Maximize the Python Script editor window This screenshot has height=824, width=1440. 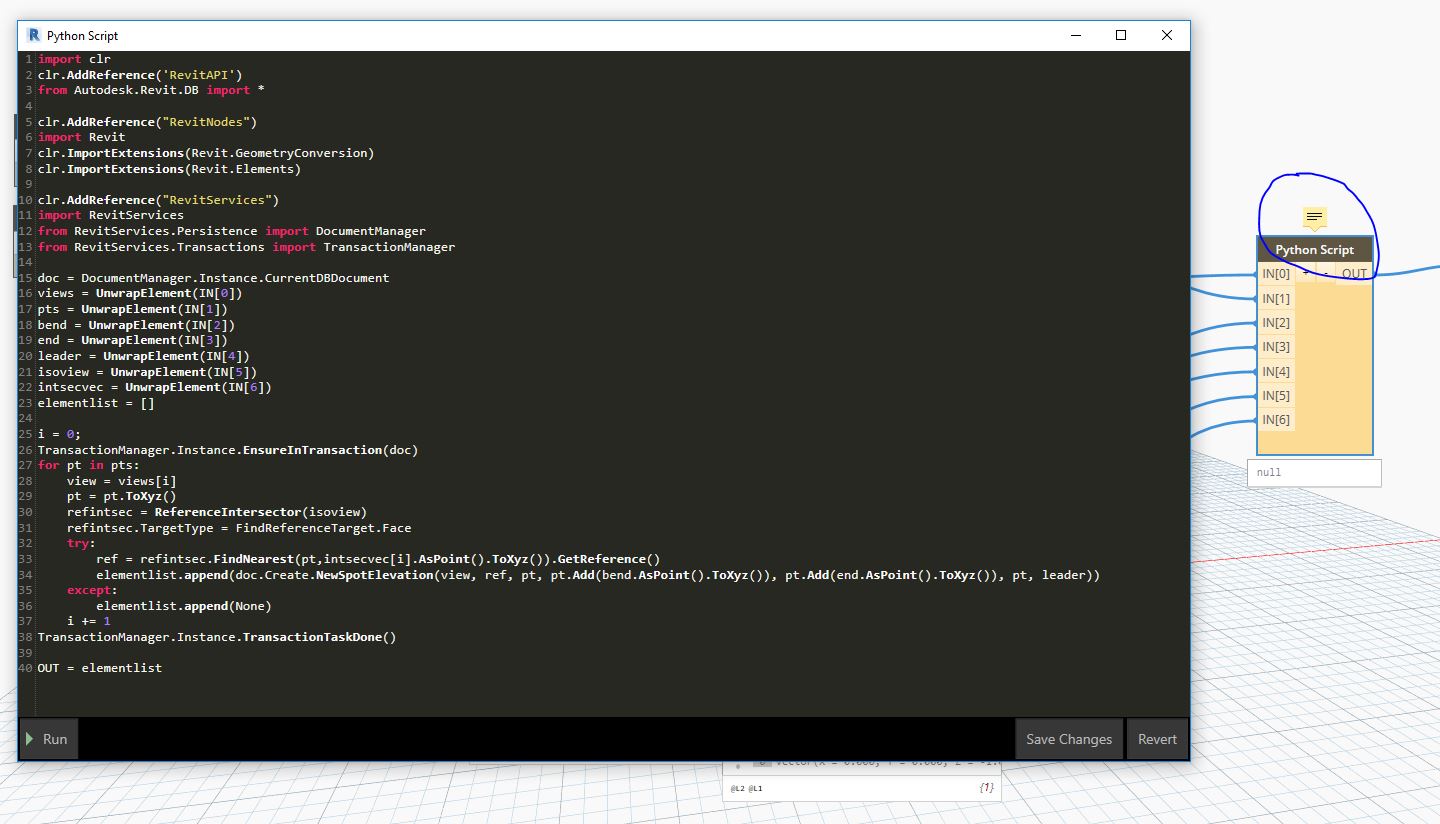point(1121,35)
